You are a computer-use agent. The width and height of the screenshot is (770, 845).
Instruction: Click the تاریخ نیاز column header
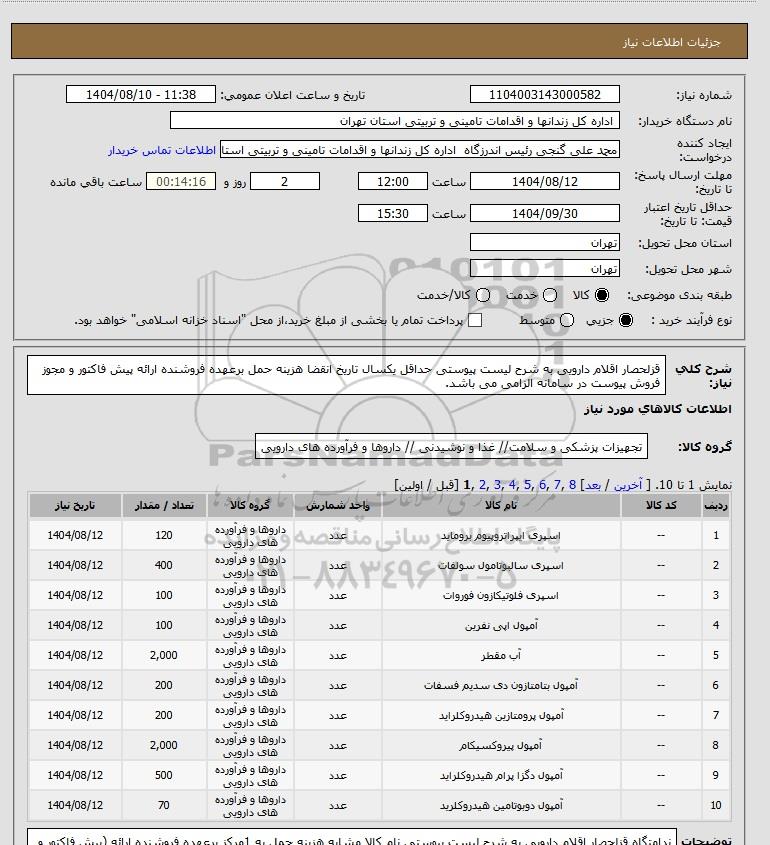tap(75, 505)
